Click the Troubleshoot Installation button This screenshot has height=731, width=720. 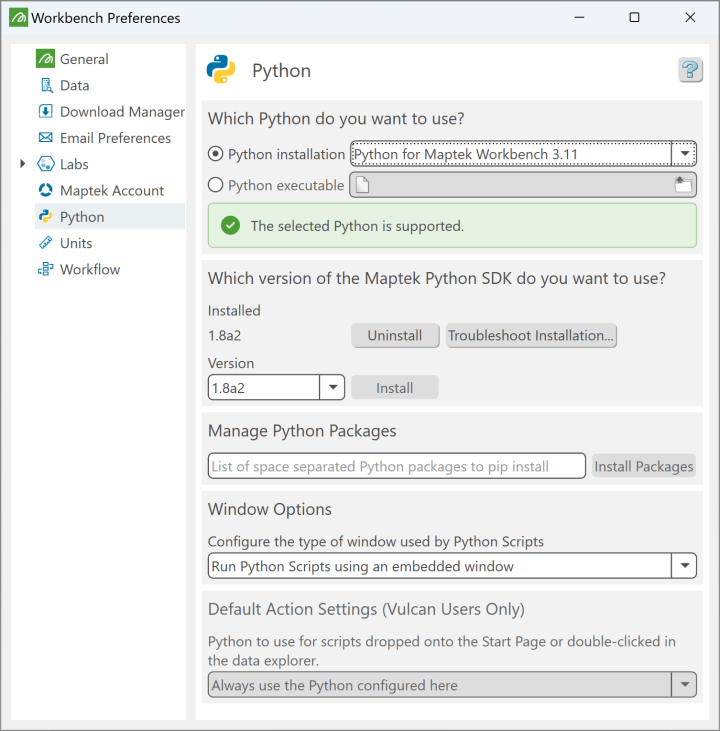[531, 336]
